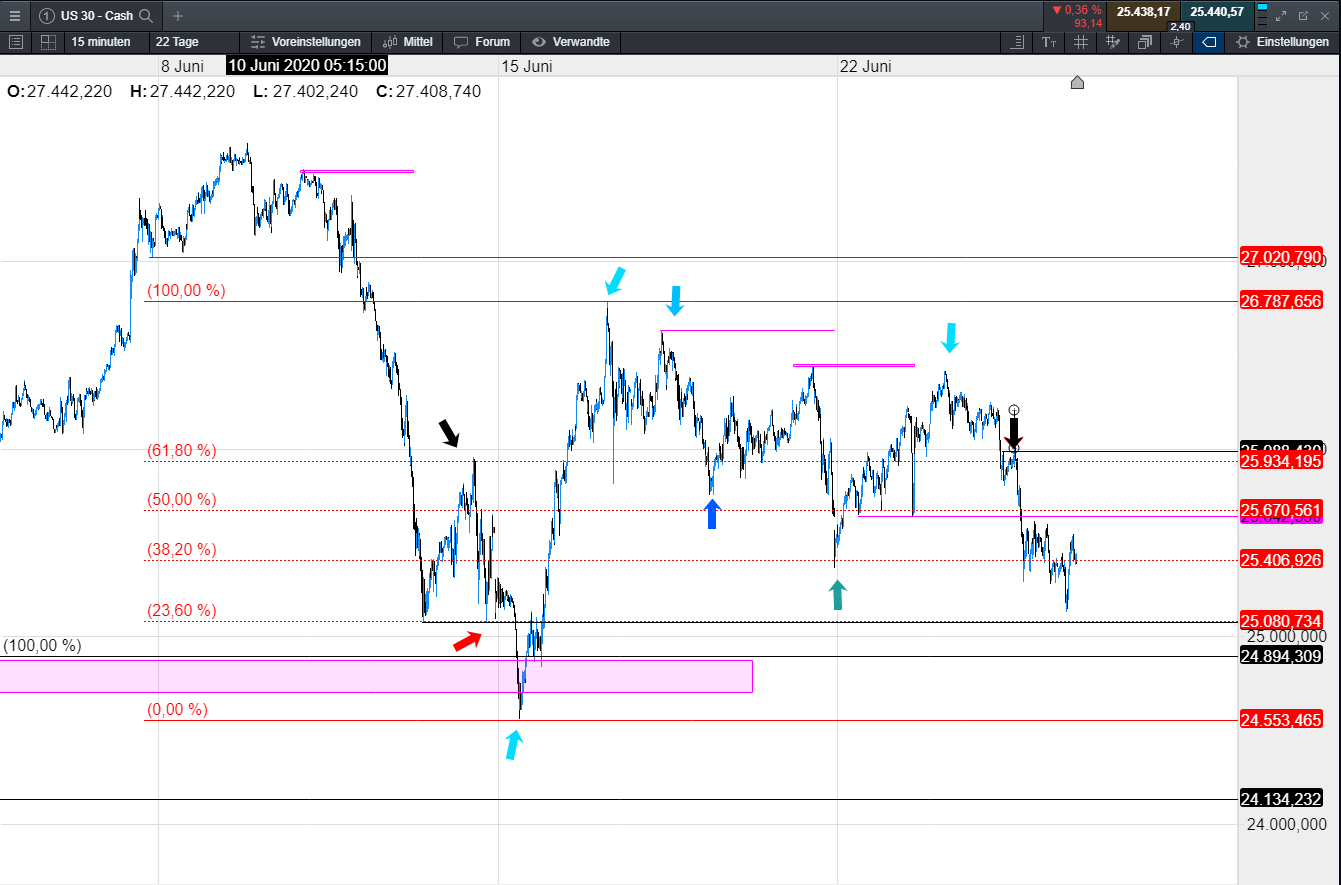Select the 24.553,465 price label

point(1281,720)
